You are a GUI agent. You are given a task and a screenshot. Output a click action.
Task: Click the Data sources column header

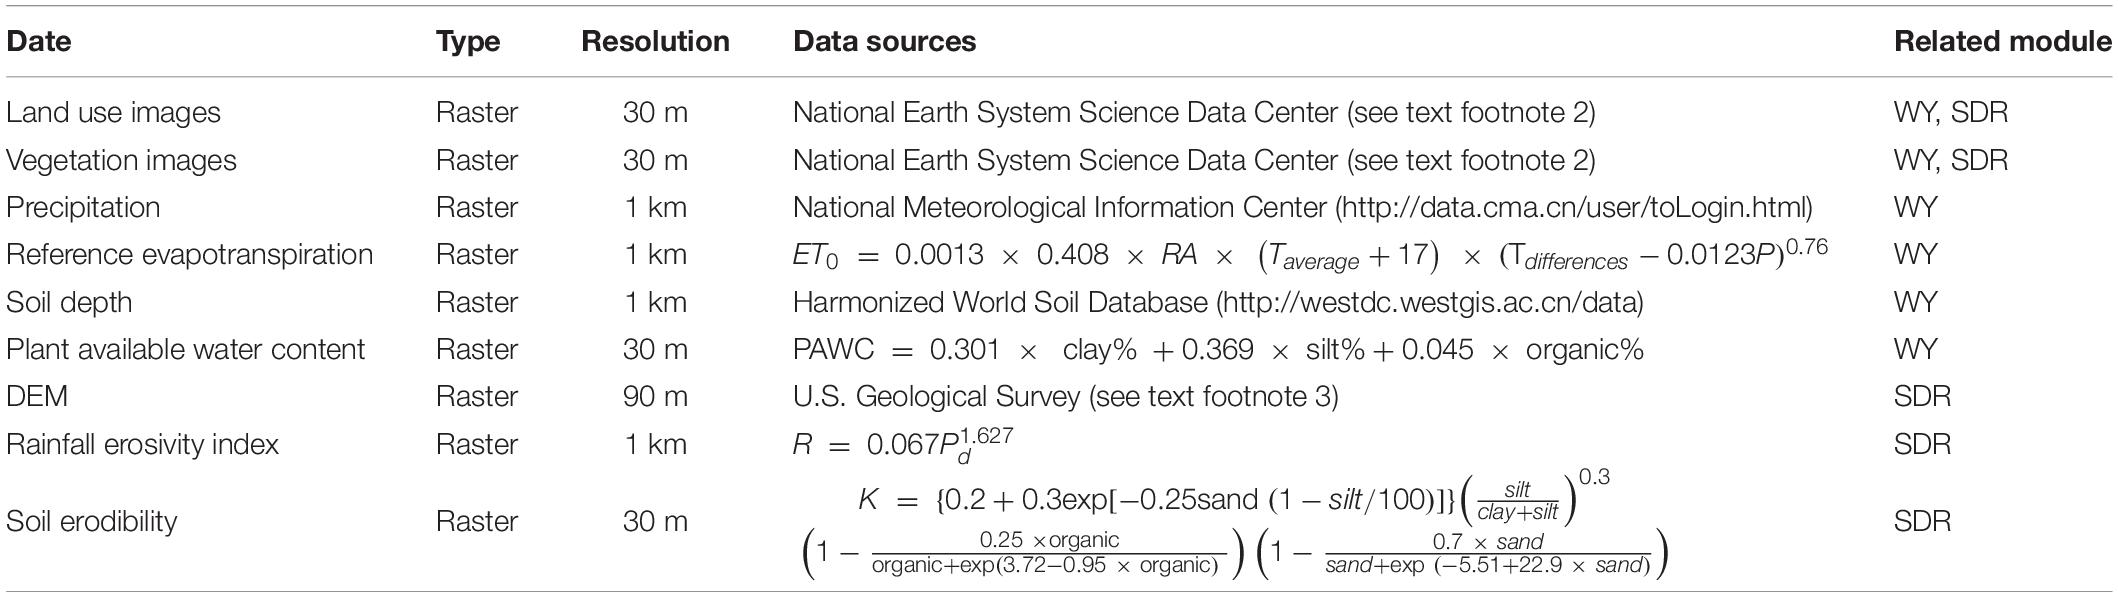(x=885, y=42)
